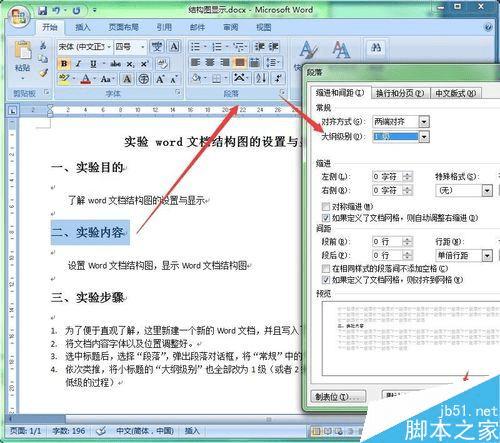
Task: Click the numbered list icon
Action: pyautogui.click(x=217, y=47)
